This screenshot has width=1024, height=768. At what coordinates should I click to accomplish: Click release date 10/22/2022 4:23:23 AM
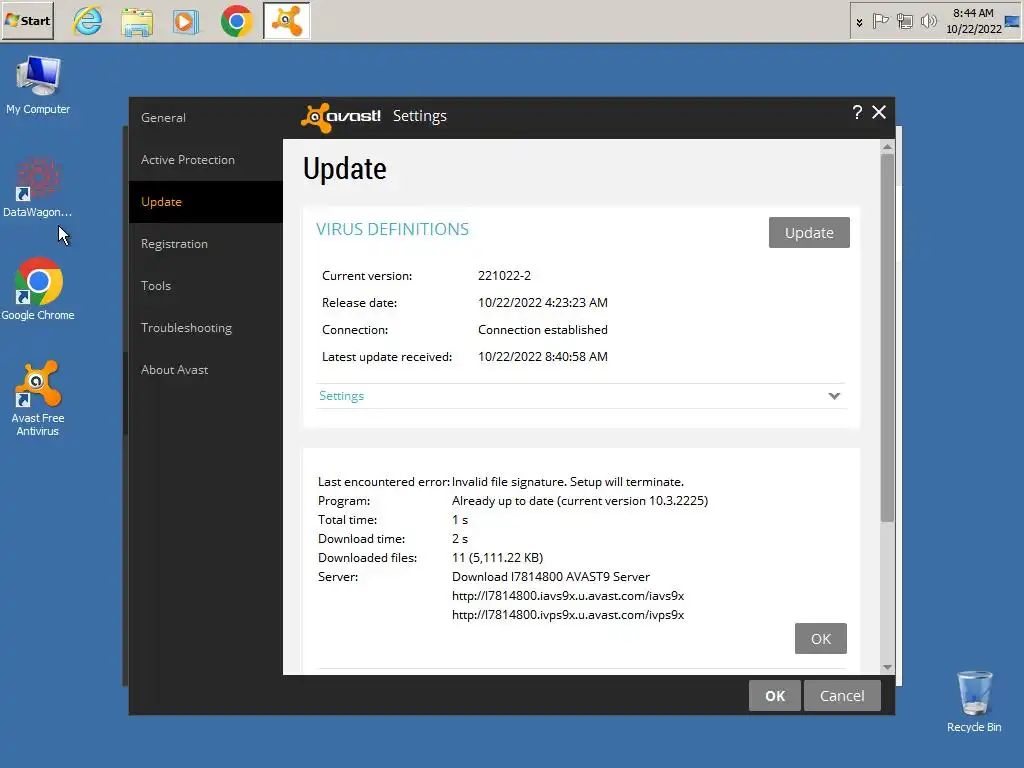543,302
